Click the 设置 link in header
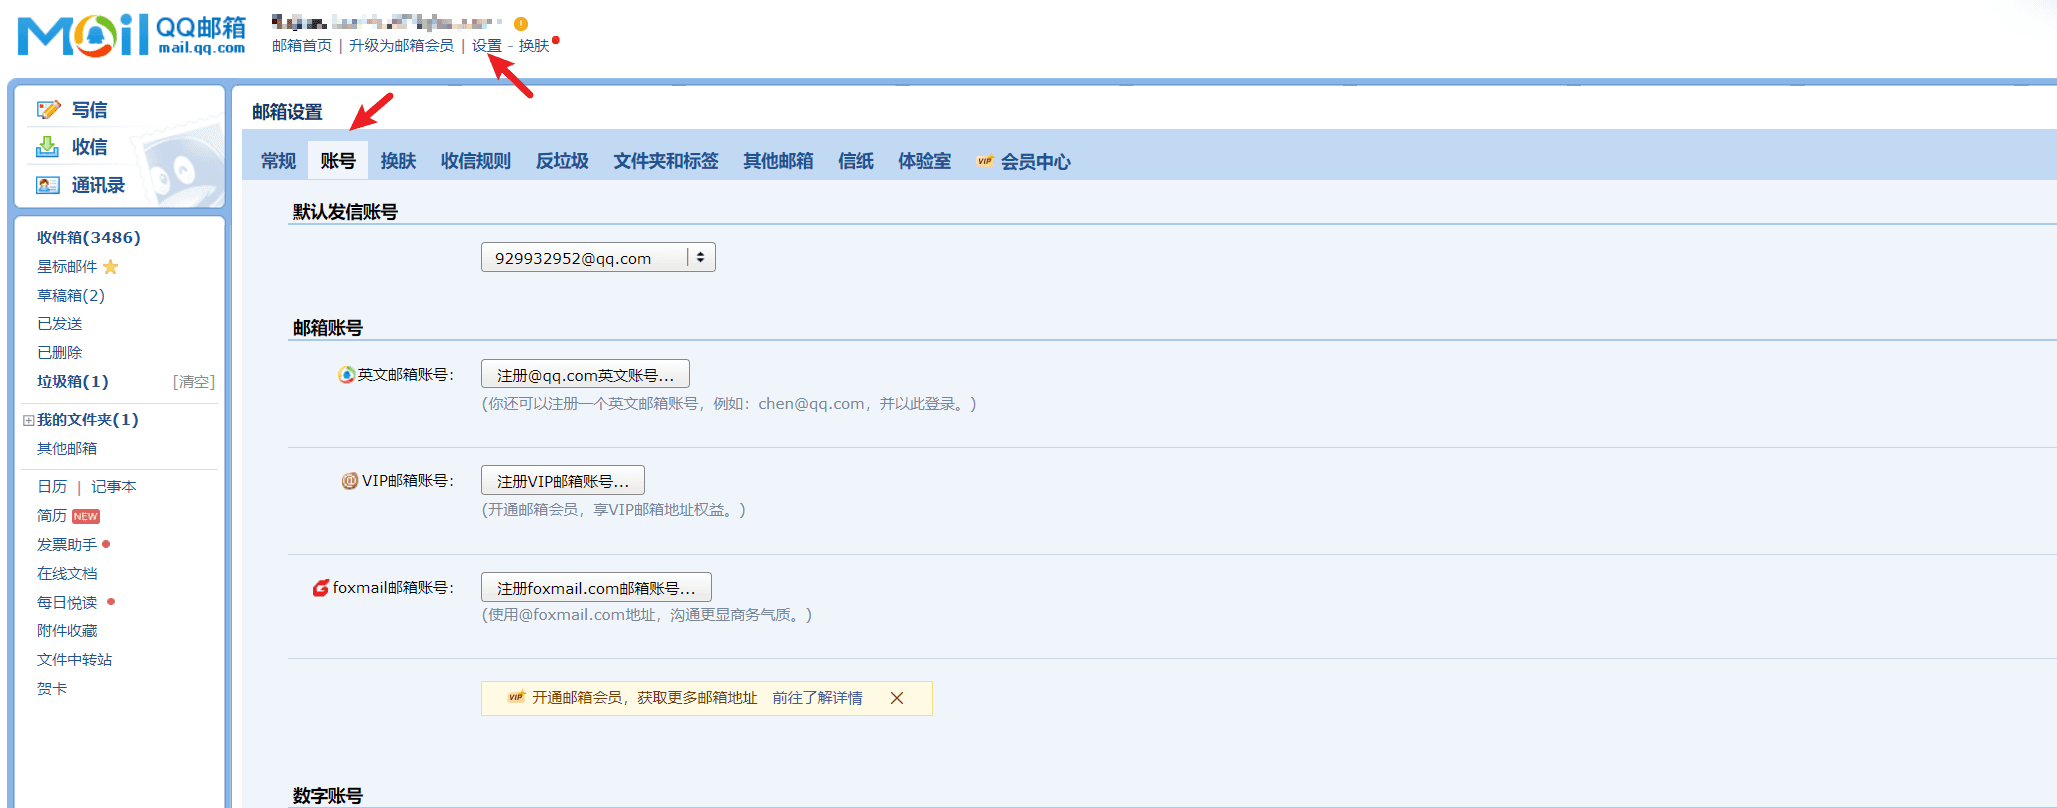The width and height of the screenshot is (2057, 808). pos(487,46)
